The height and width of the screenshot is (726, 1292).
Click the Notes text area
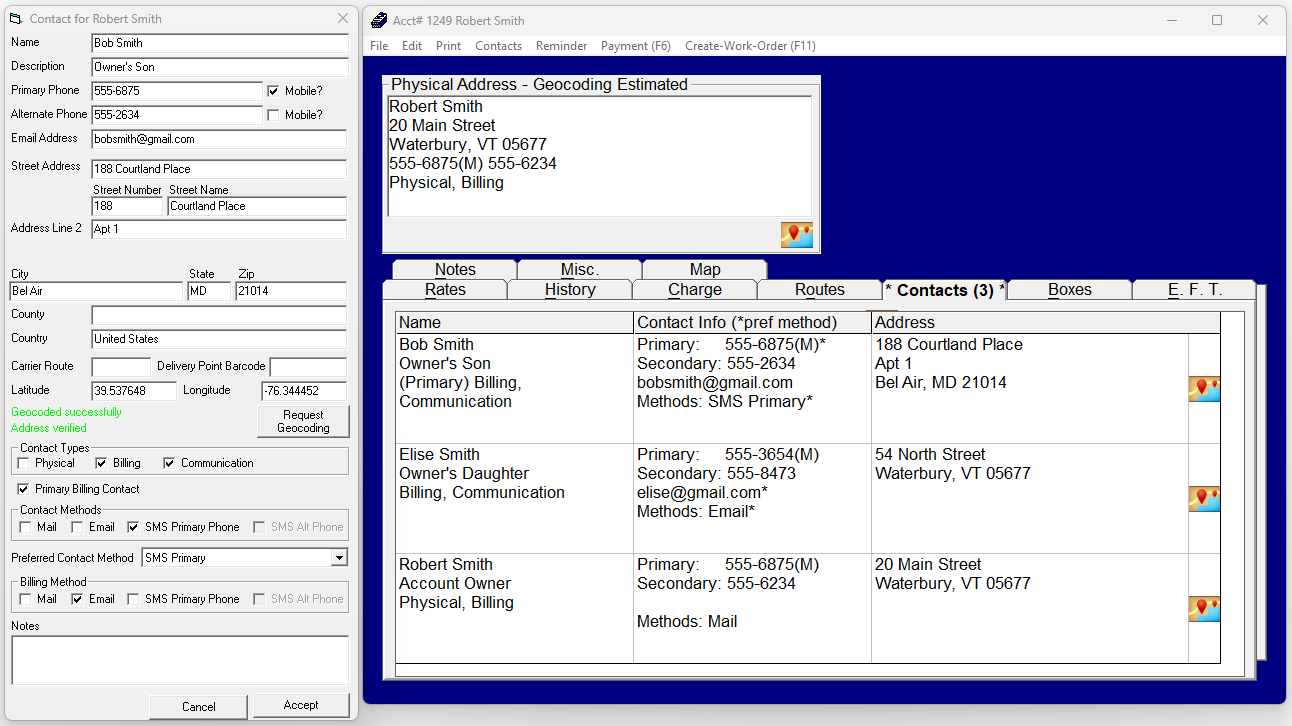tap(180, 660)
